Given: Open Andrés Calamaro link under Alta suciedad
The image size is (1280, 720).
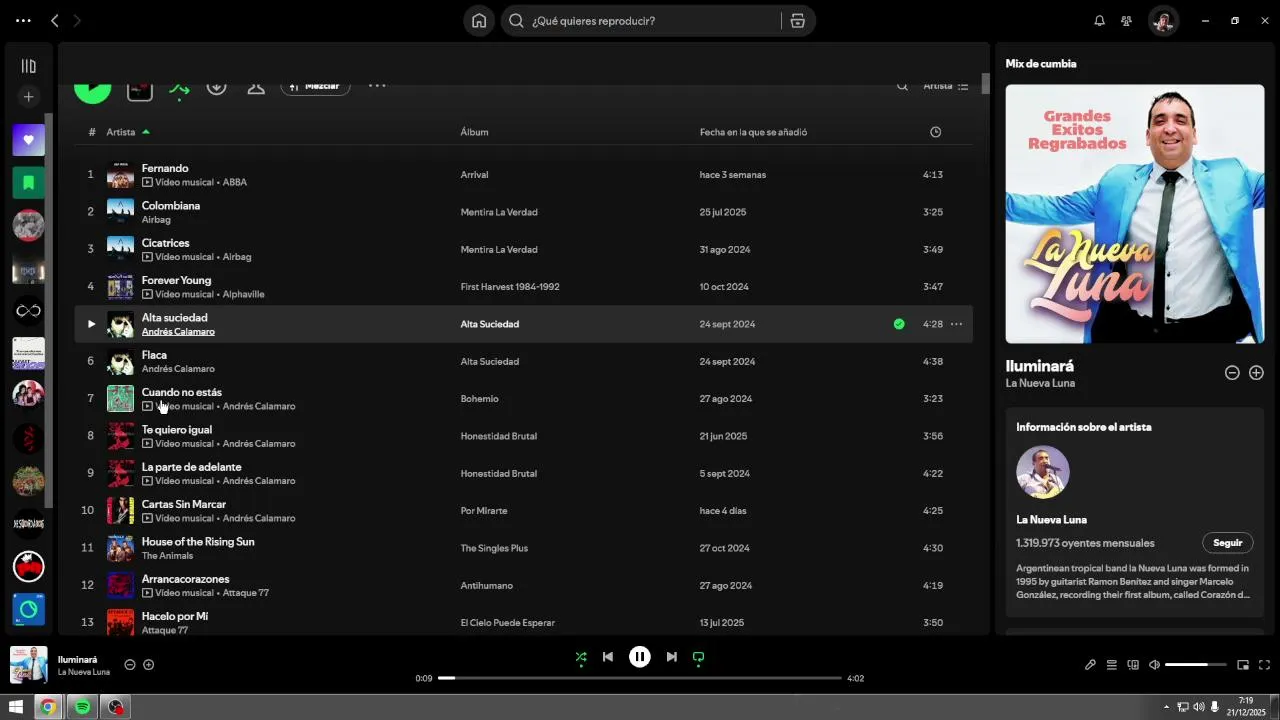Looking at the screenshot, I should point(178,332).
